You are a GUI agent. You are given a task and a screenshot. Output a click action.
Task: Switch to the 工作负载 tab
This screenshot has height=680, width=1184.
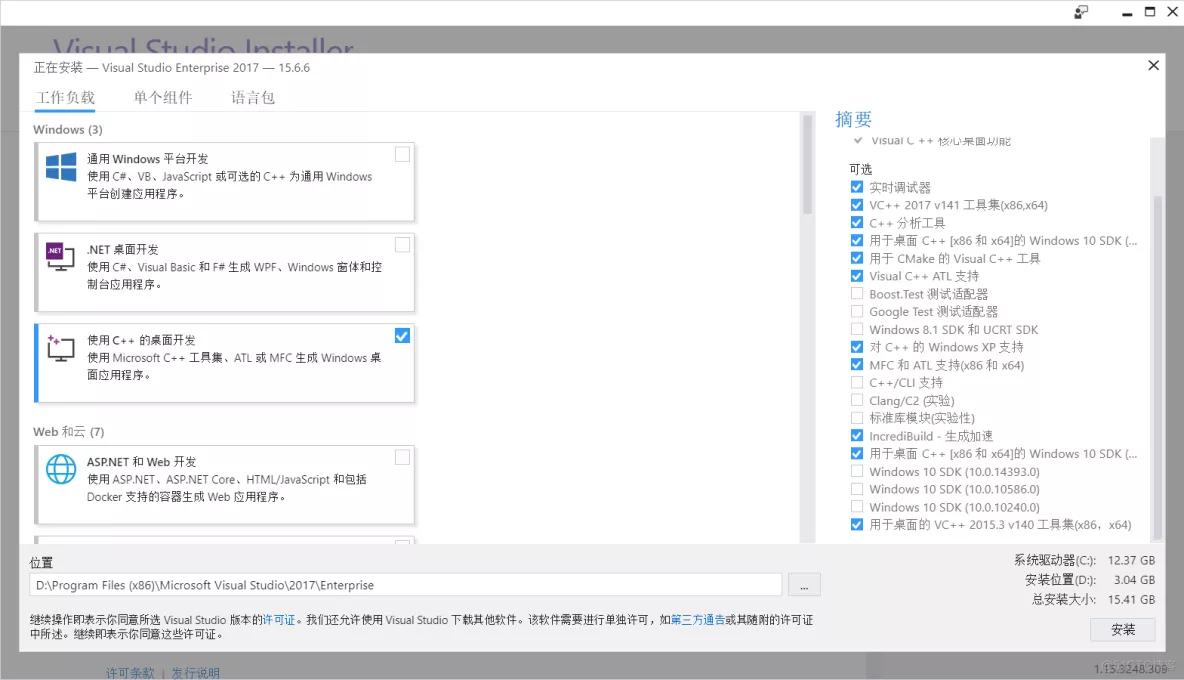(65, 97)
